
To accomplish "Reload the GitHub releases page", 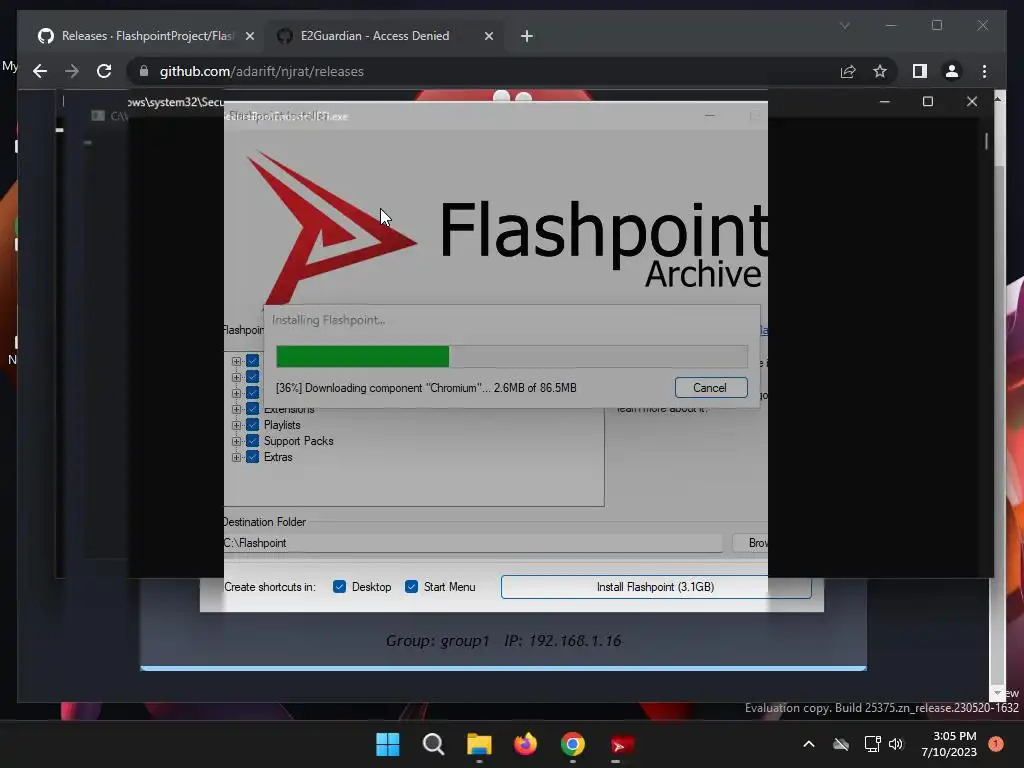I will point(104,71).
